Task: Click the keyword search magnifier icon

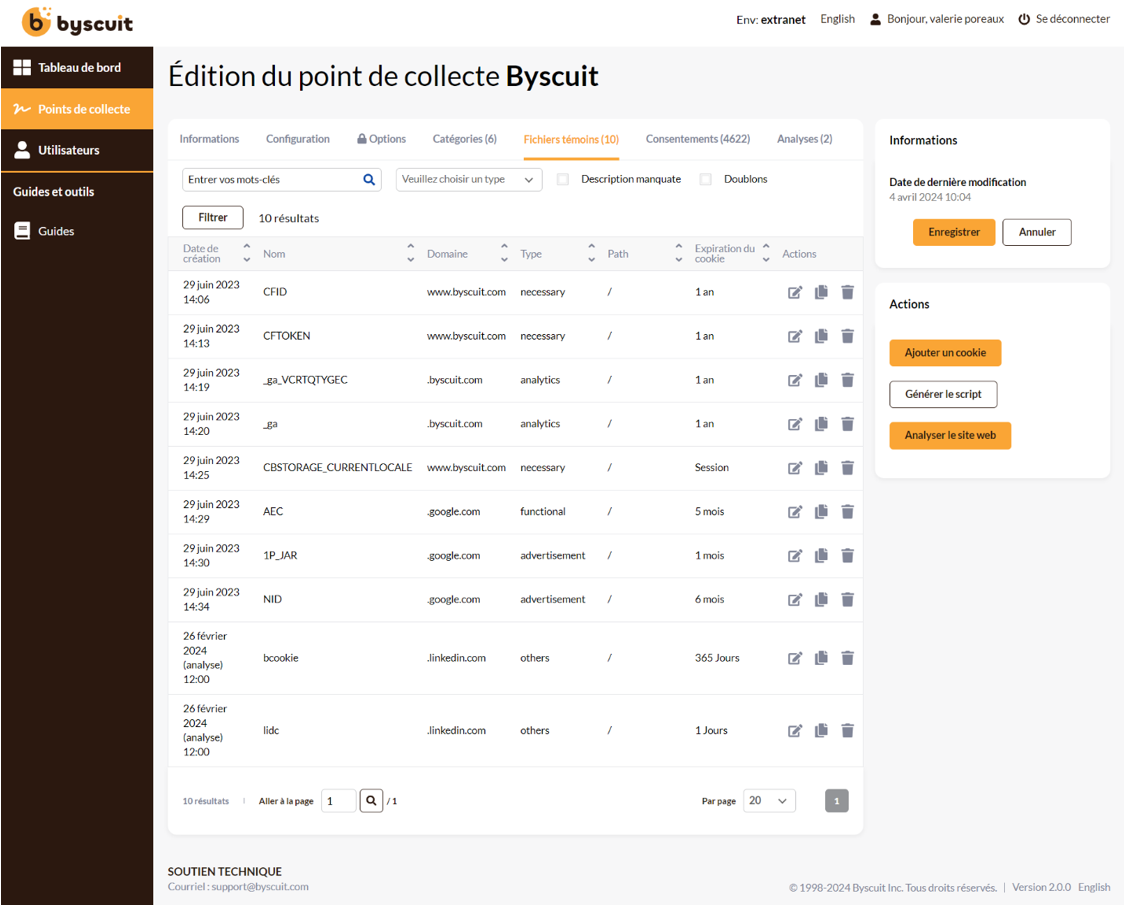Action: tap(369, 179)
